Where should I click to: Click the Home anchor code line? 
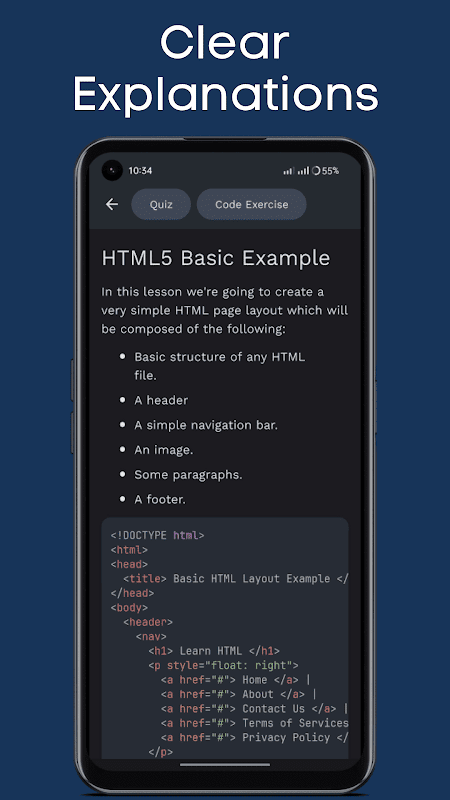pos(236,680)
